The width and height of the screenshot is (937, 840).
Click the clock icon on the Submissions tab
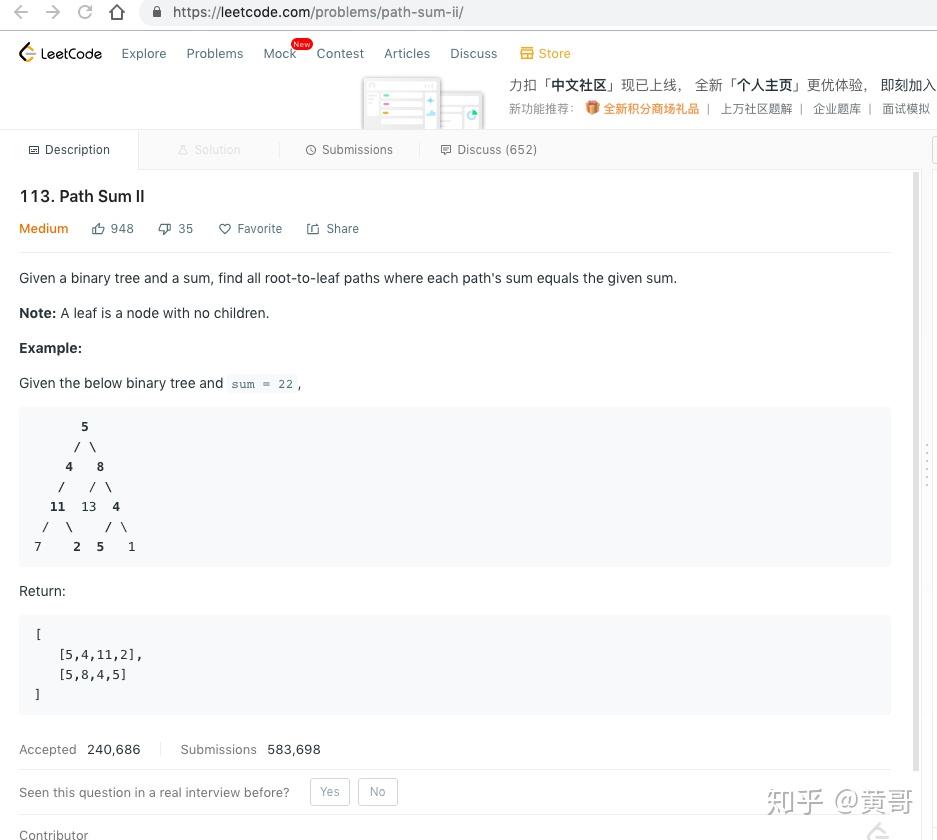311,149
